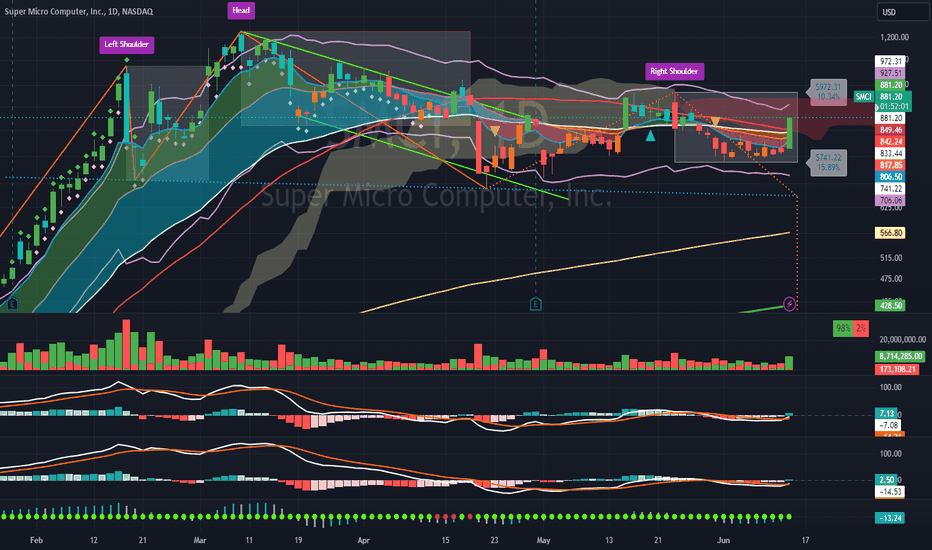
Task: Click the $972.31 10.34% target callout
Action: point(827,91)
